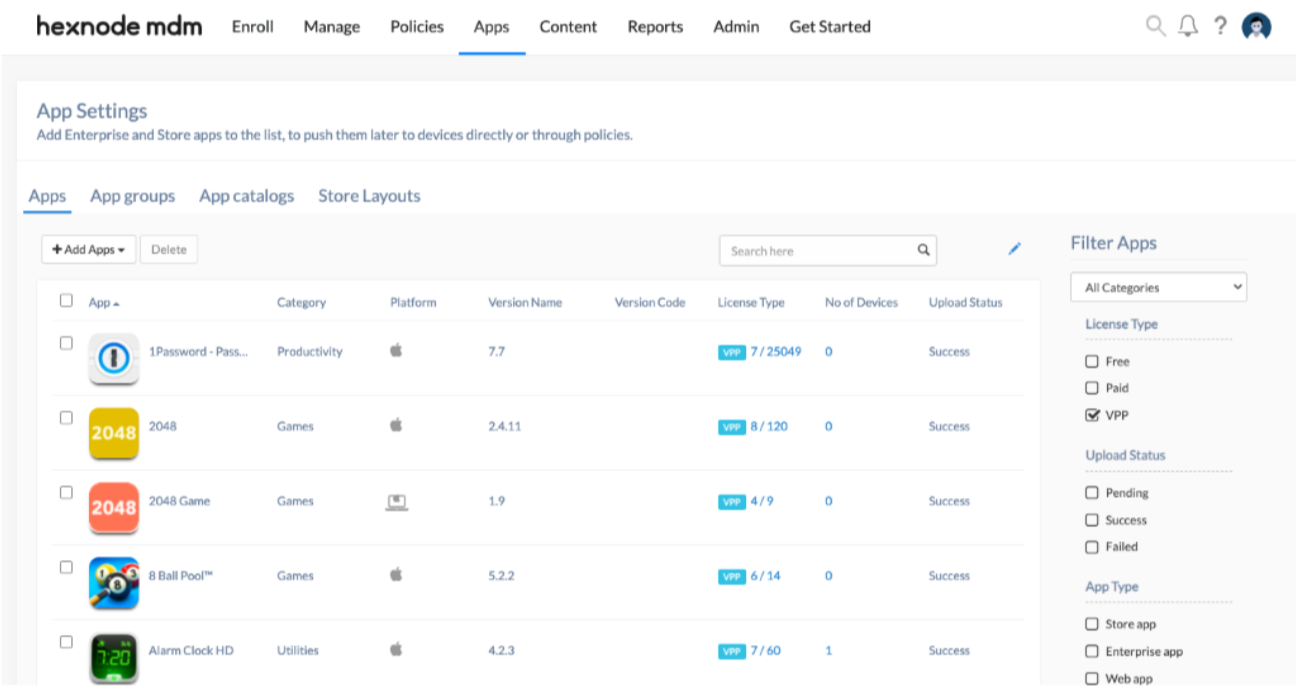The height and width of the screenshot is (697, 1296).
Task: Click the laptop platform icon for 2048 Game
Action: (x=397, y=501)
